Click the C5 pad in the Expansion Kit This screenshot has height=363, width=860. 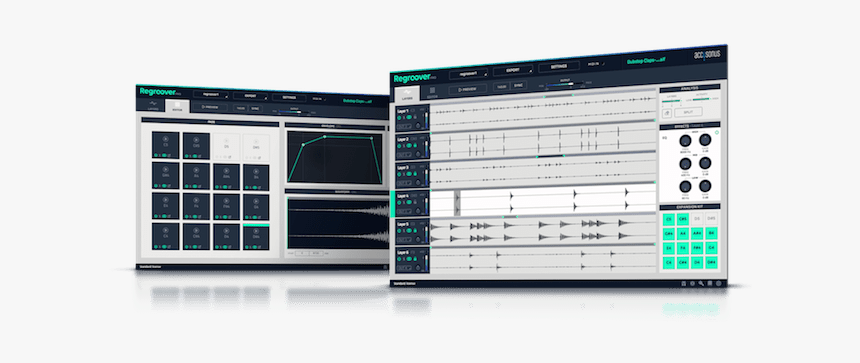(669, 219)
